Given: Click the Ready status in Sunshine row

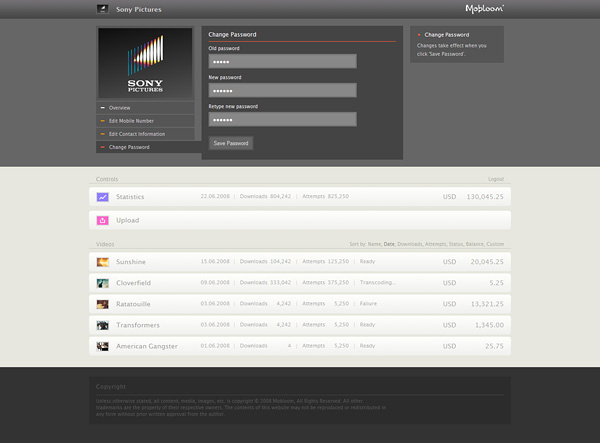Looking at the screenshot, I should [367, 262].
